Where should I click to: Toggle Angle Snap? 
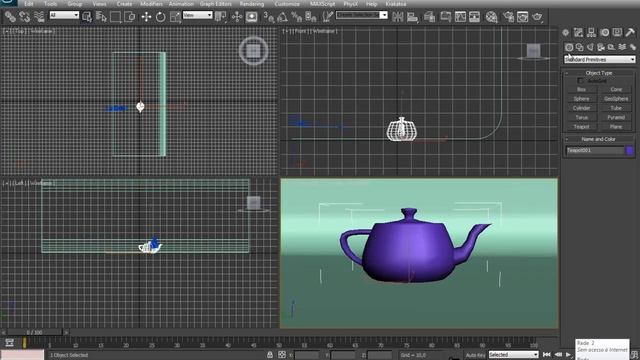(x=282, y=17)
